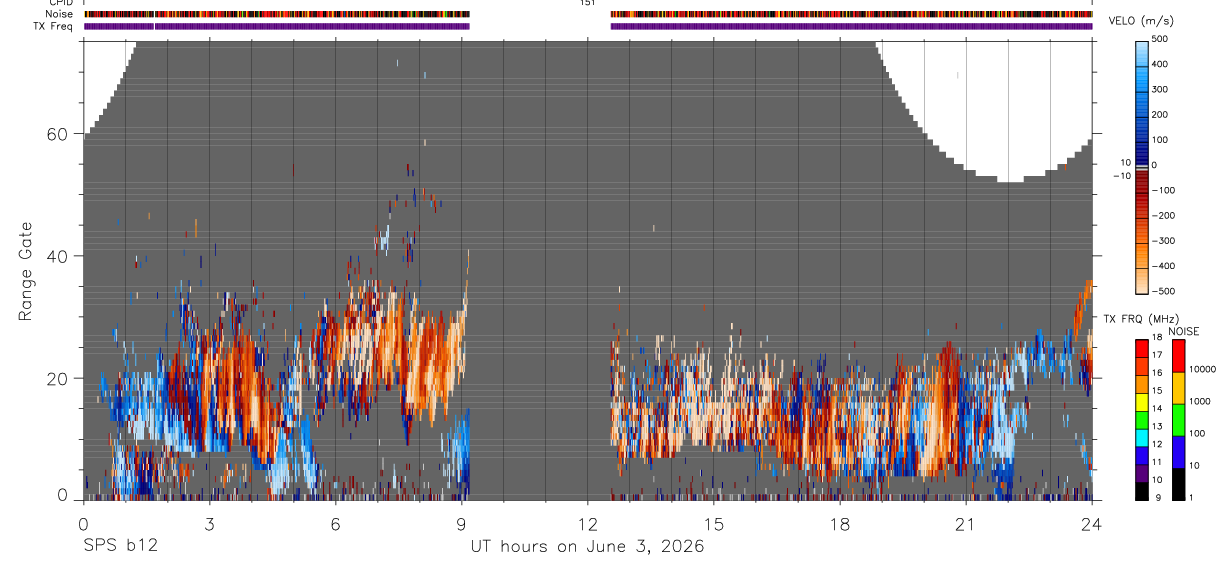Viewport: 1228px width, 567px height.
Task: Click the '-10' label left of VELO colorbar
Action: 1122,176
